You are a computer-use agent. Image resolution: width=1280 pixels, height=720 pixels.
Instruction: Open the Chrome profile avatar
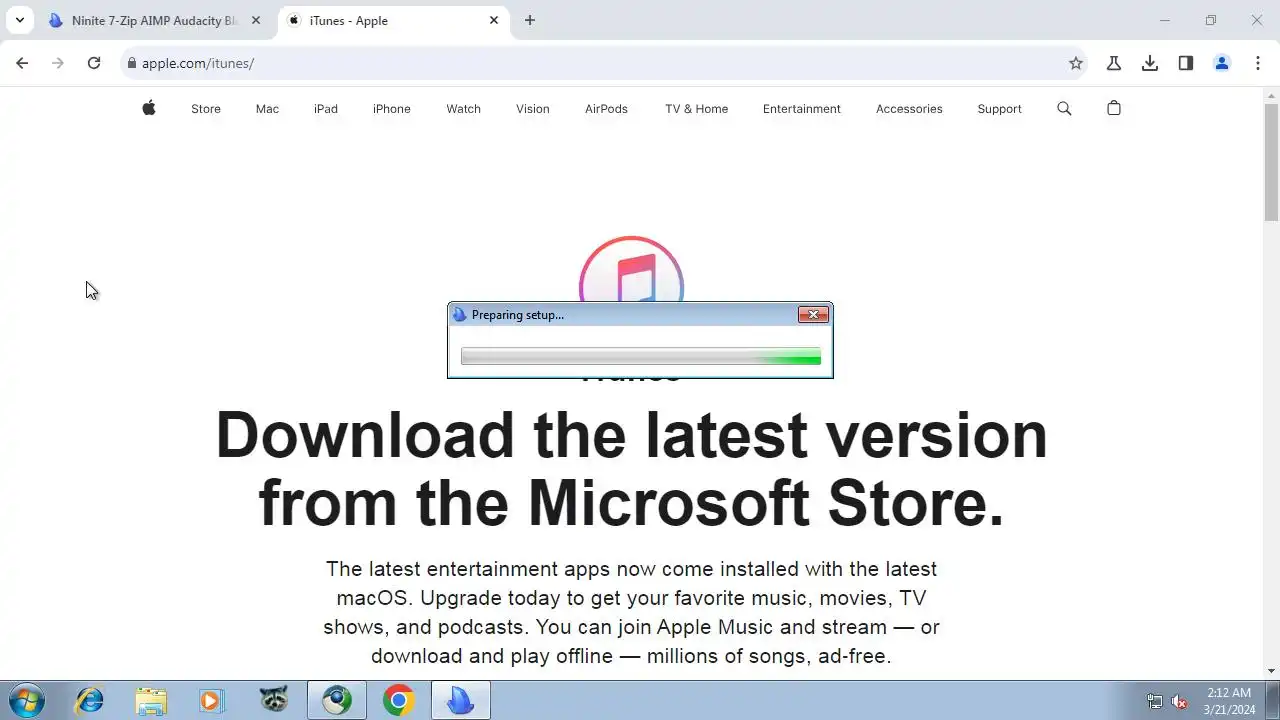tap(1222, 63)
